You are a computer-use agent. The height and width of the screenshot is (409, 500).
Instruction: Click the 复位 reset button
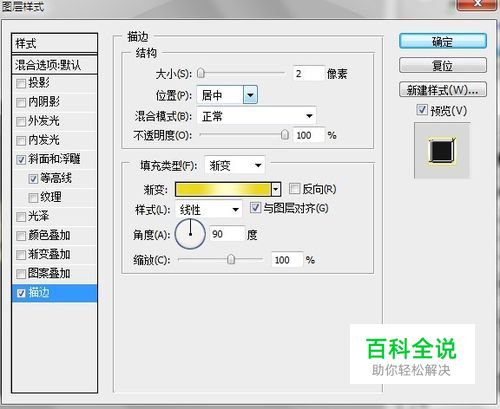point(443,65)
